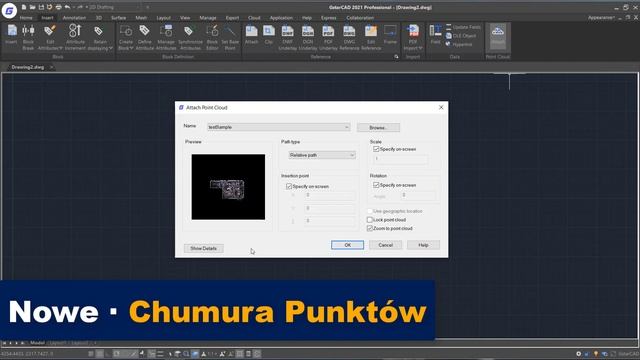Click Cancel in Attach Point Cloud dialog

coord(385,245)
